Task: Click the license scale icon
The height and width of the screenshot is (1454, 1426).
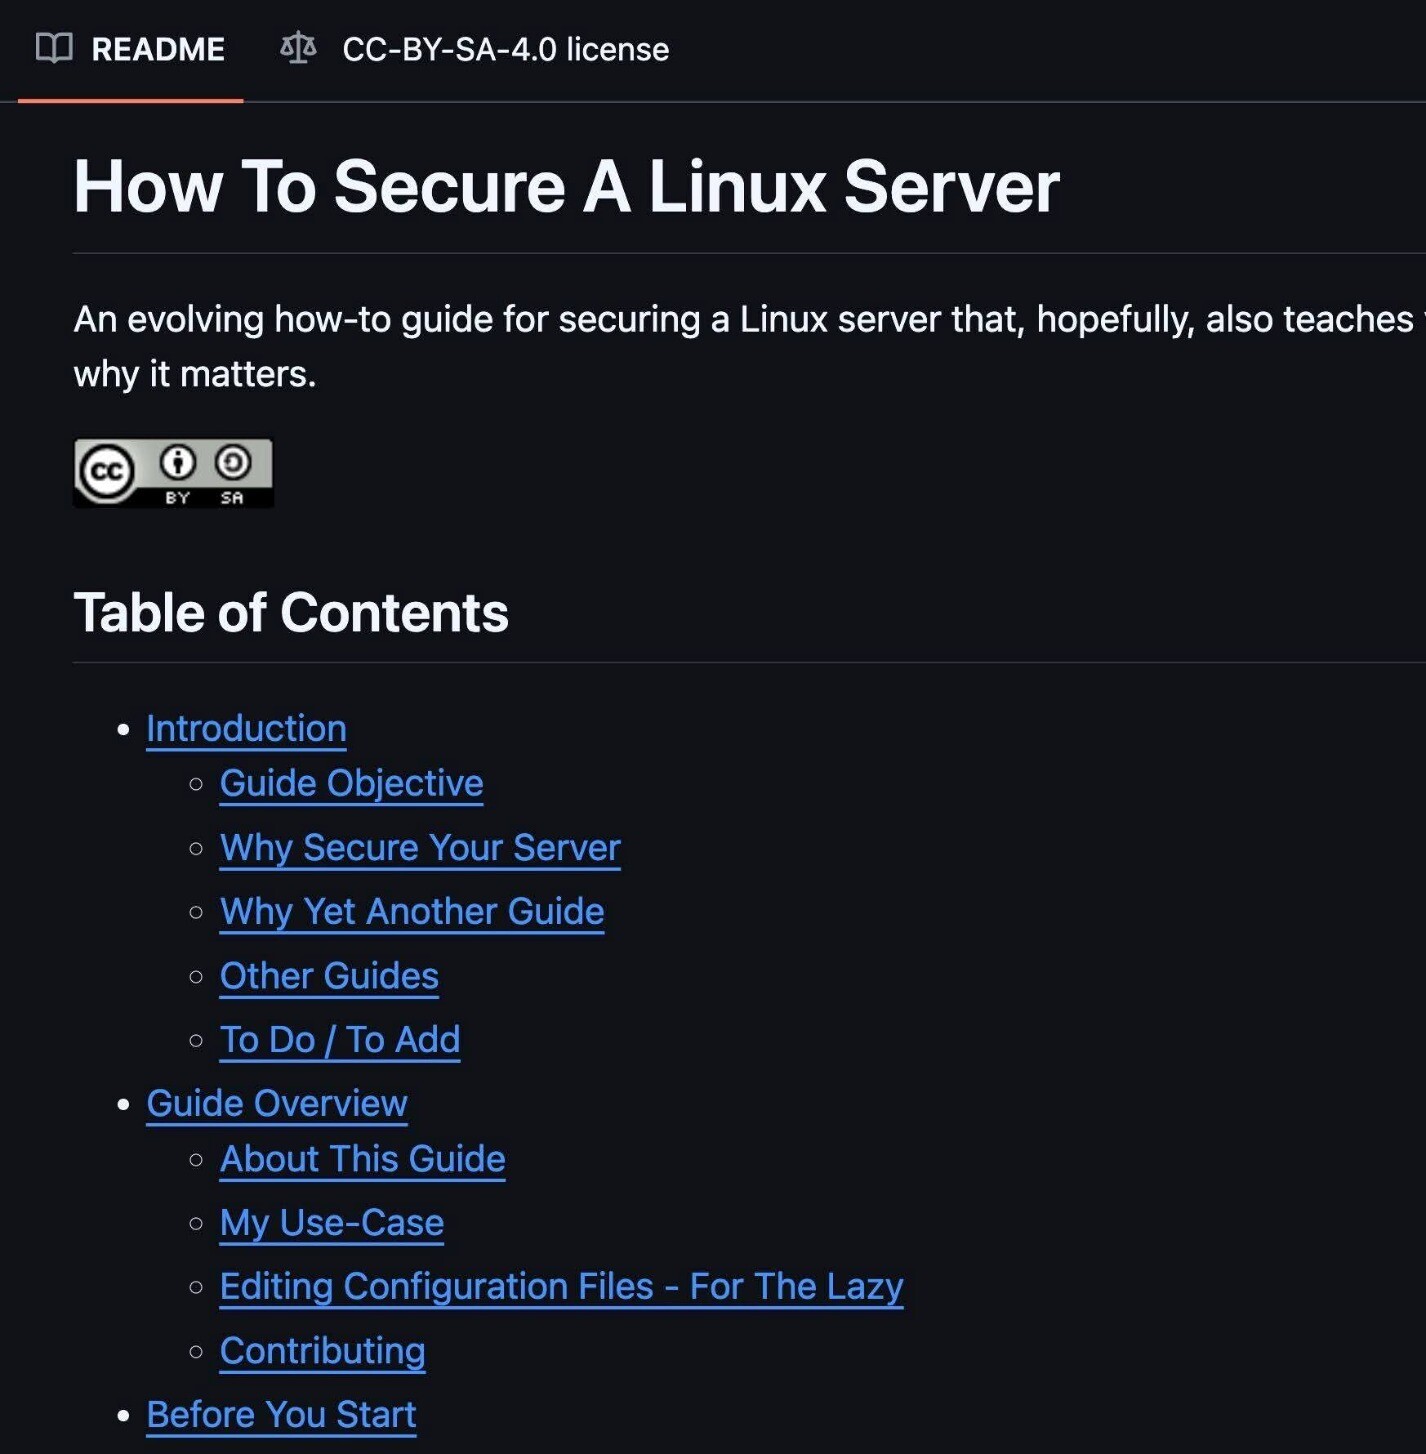Action: [x=298, y=48]
